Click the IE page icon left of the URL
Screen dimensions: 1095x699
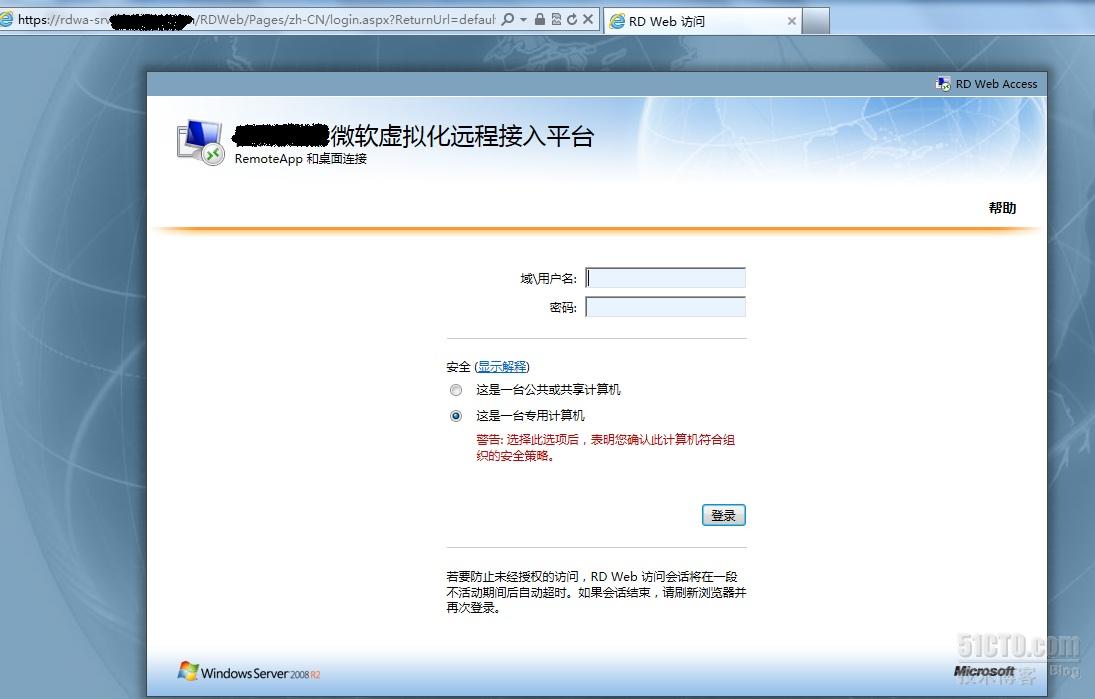6,19
